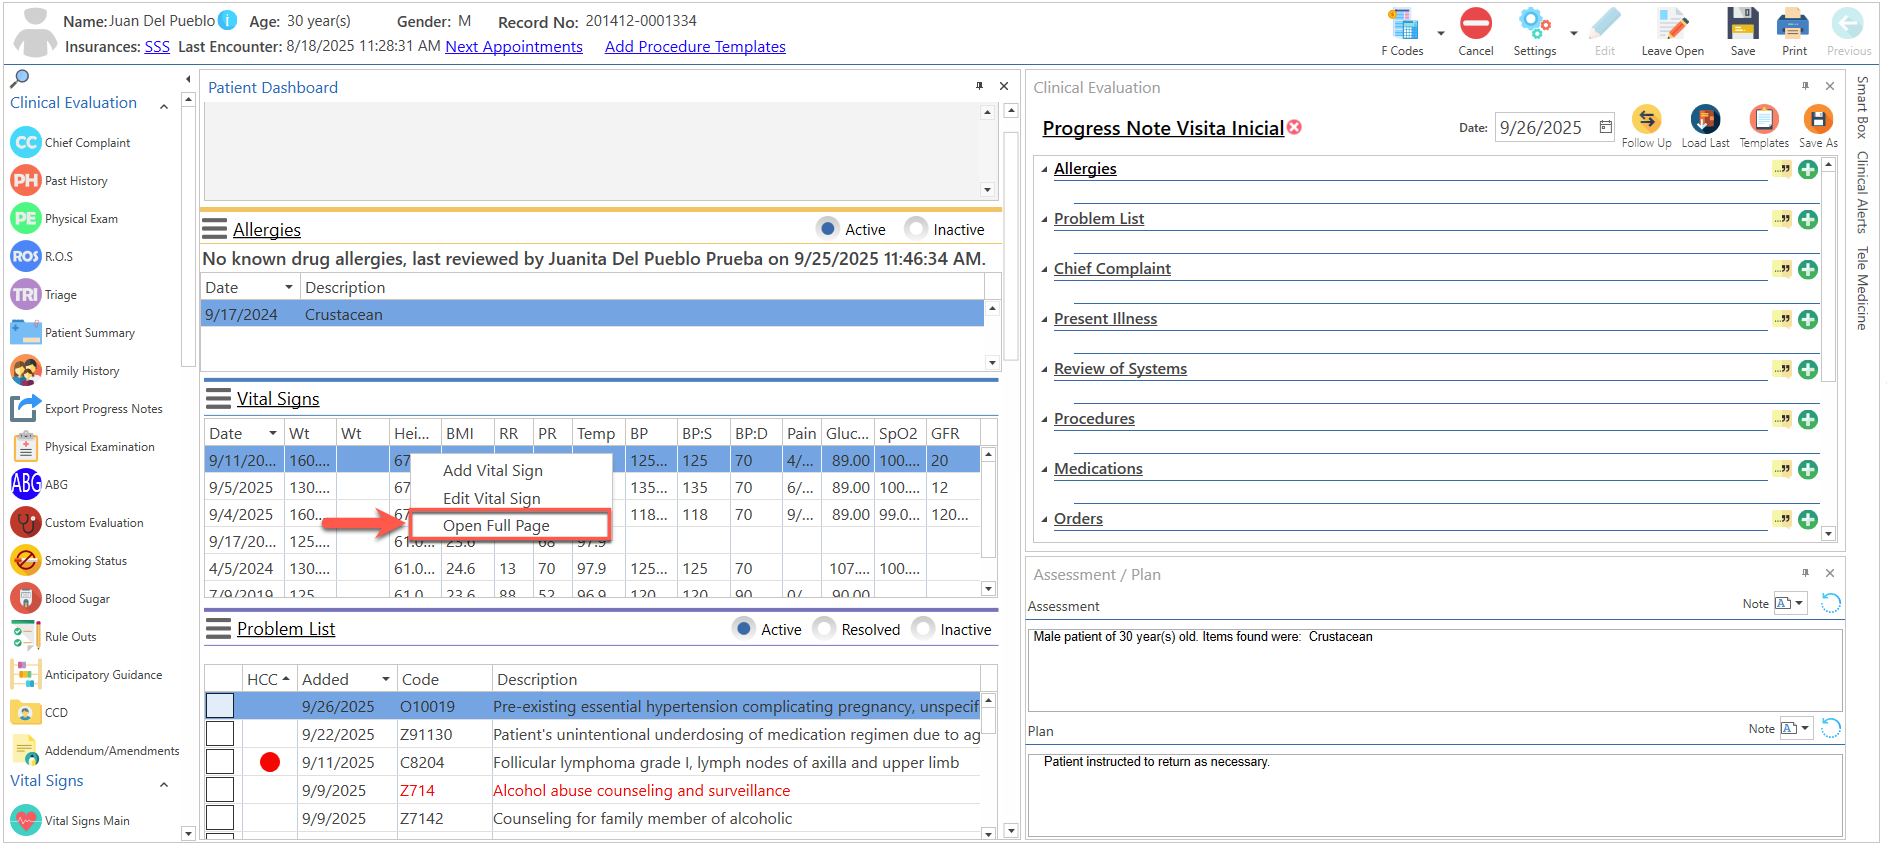This screenshot has width=1887, height=846.
Task: Open Rule Outs sidebar item
Action: pyautogui.click(x=54, y=637)
